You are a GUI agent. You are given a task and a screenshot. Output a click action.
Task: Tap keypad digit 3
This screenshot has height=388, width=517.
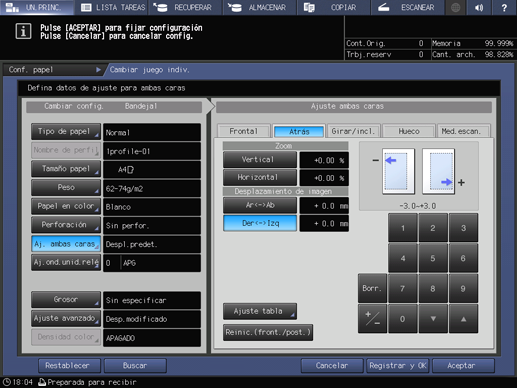[x=463, y=228]
